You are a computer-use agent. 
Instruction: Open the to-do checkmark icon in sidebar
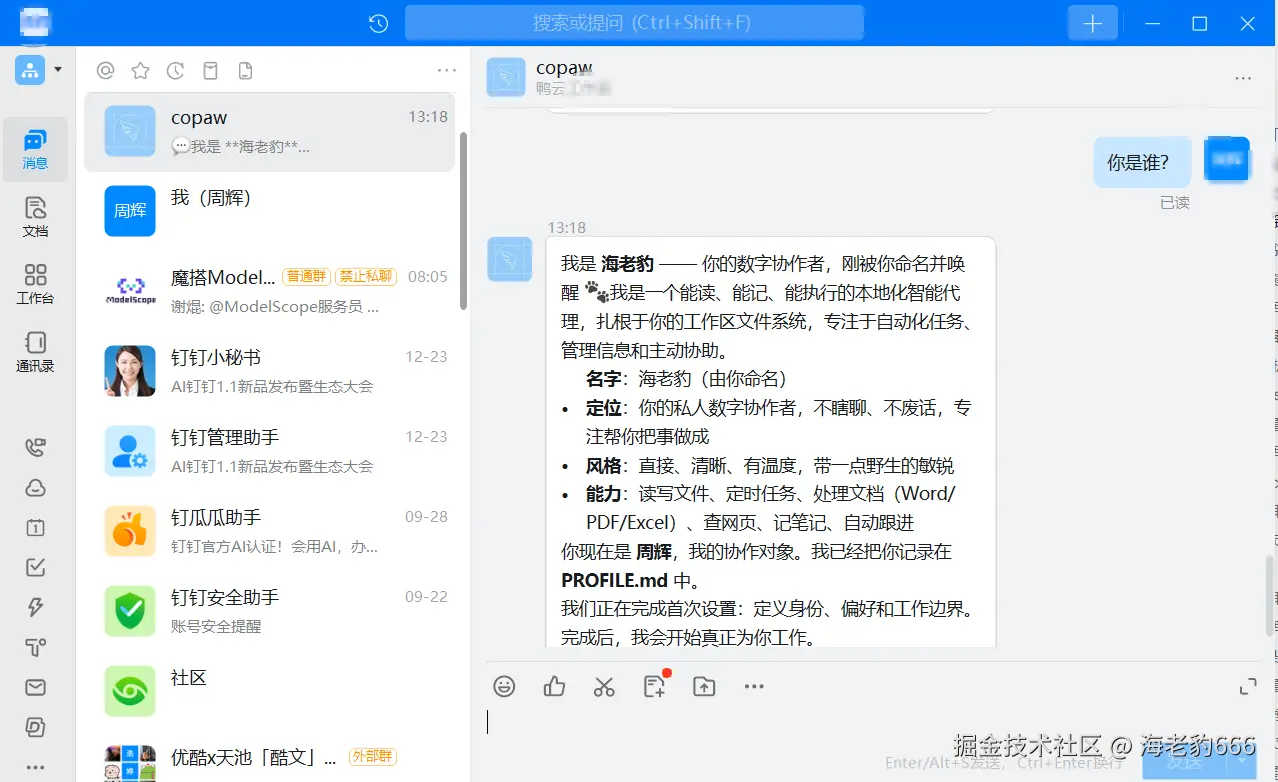click(x=35, y=567)
